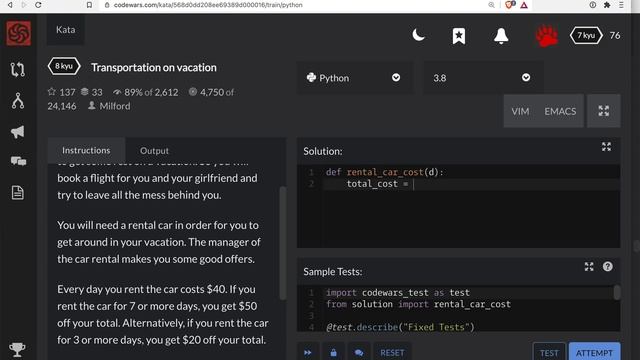The width and height of the screenshot is (640, 360).
Task: Open the red paw profile avatar
Action: coord(546,36)
